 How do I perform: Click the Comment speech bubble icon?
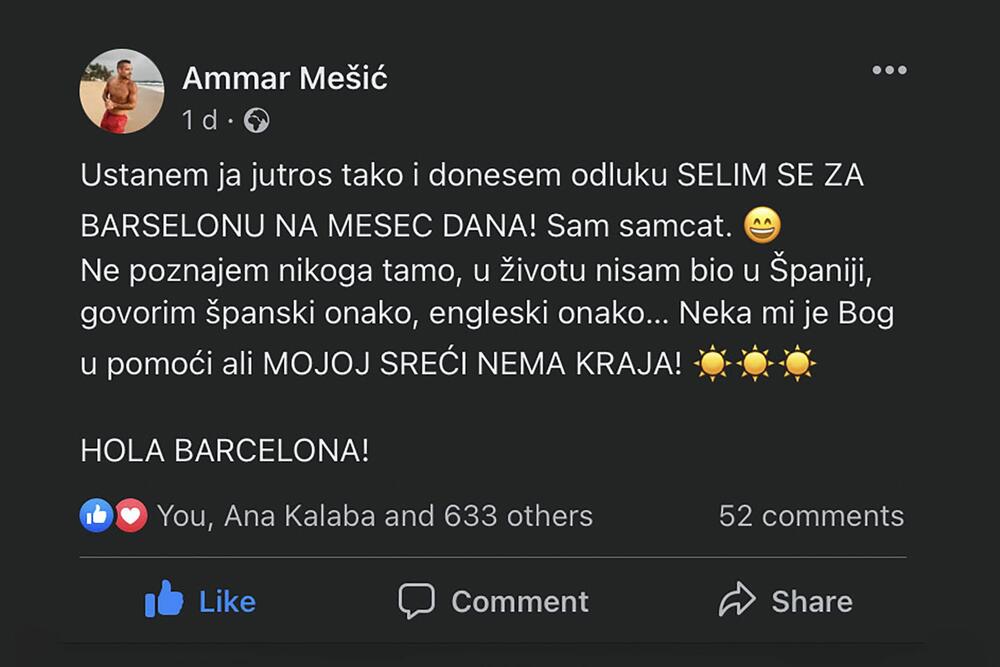pyautogui.click(x=419, y=601)
